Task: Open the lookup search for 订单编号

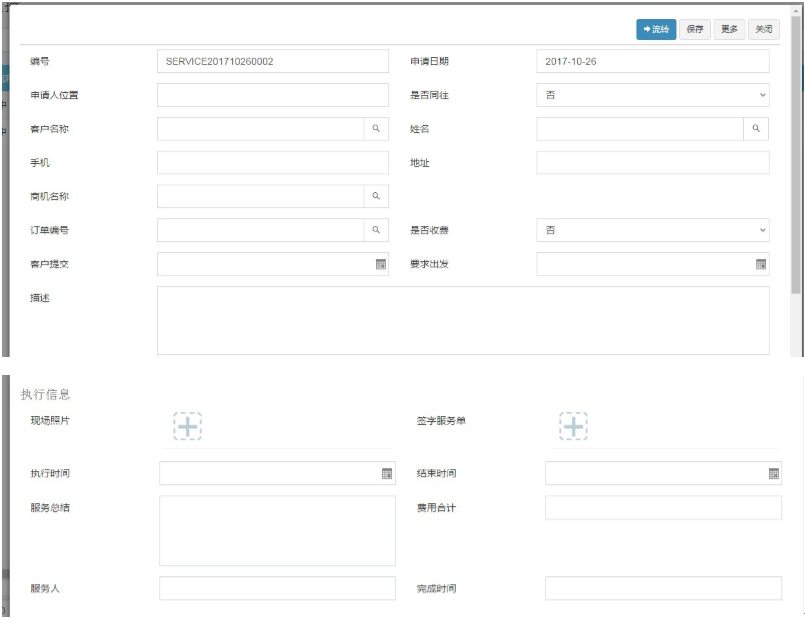Action: pos(376,231)
